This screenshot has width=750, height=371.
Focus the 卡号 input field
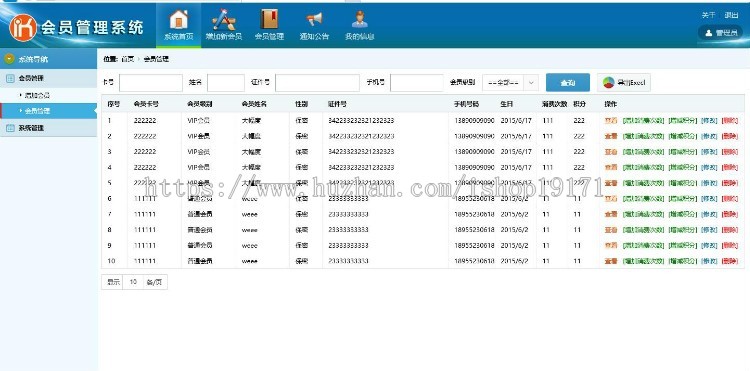click(x=151, y=83)
